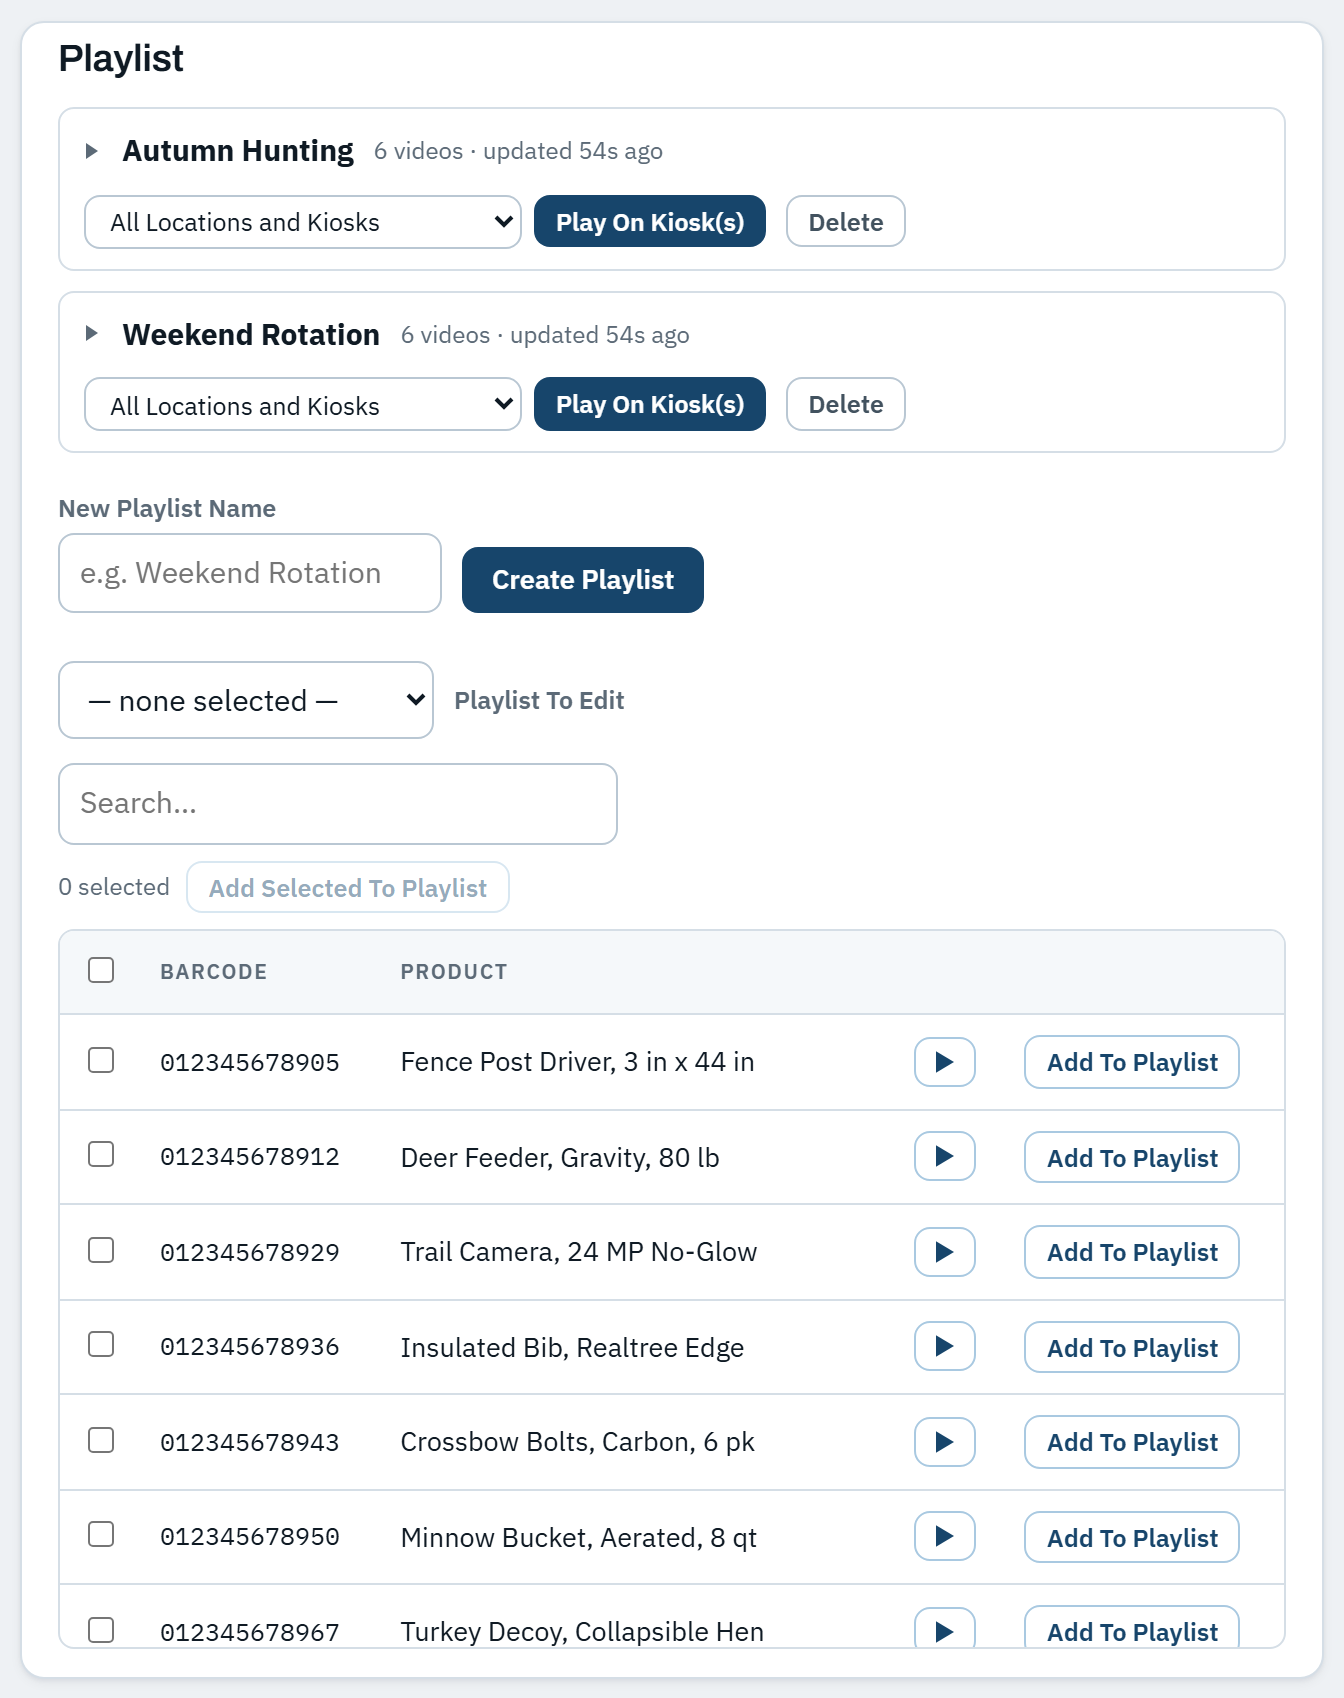Click product name Fence Post Driver, 3 in x 44 in
Image resolution: width=1344 pixels, height=1698 pixels.
[x=577, y=1062]
